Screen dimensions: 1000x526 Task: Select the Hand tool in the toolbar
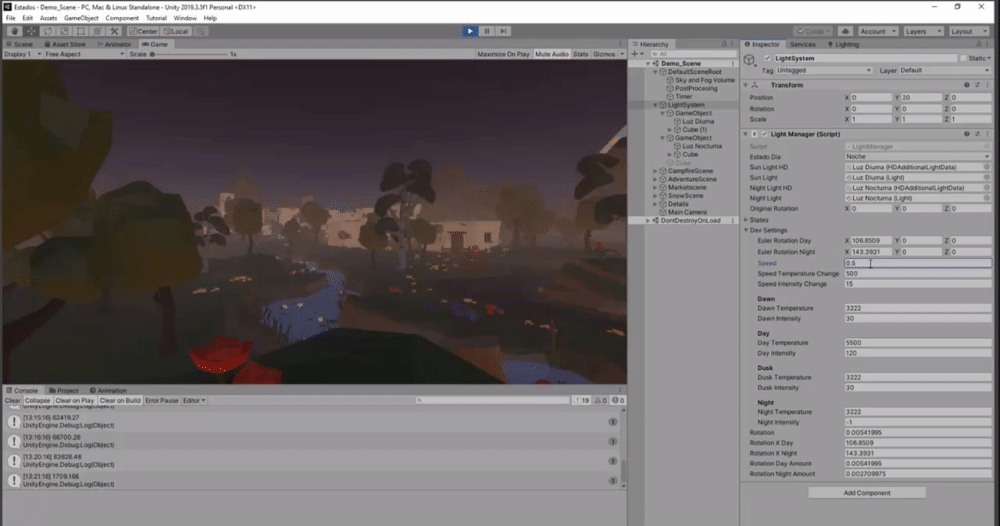[14, 31]
